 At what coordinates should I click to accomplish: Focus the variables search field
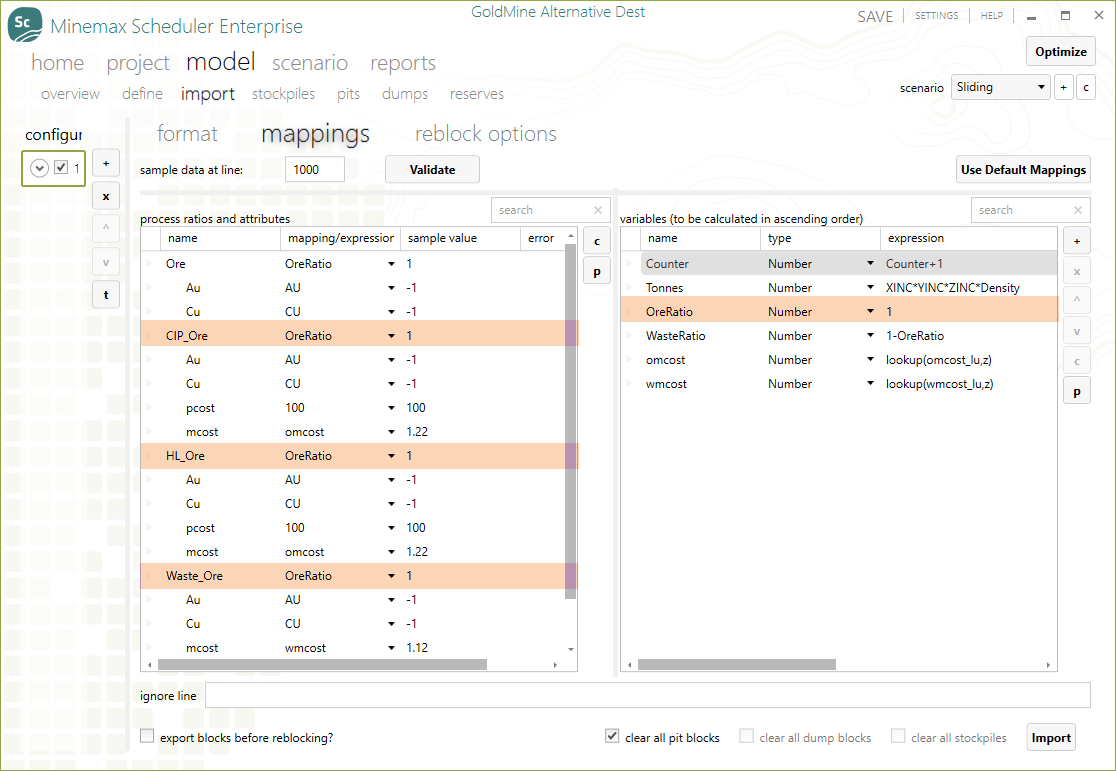click(1021, 210)
